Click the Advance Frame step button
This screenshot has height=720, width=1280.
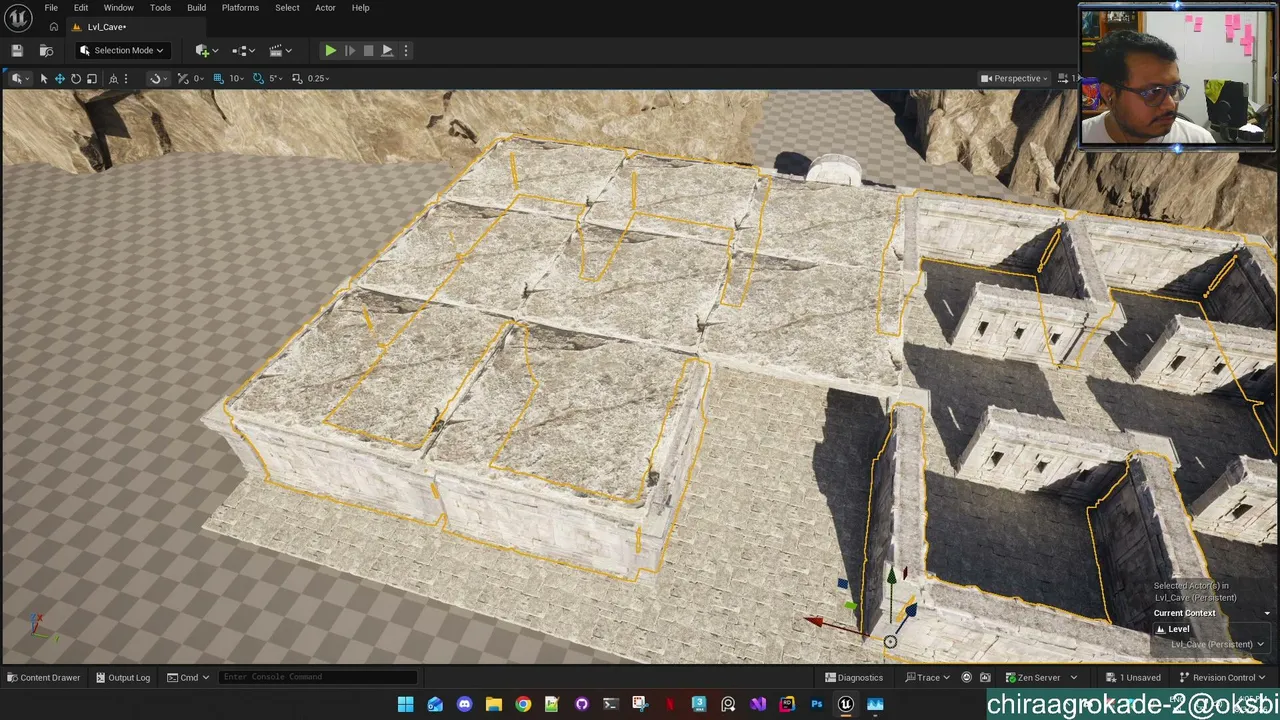coord(349,50)
